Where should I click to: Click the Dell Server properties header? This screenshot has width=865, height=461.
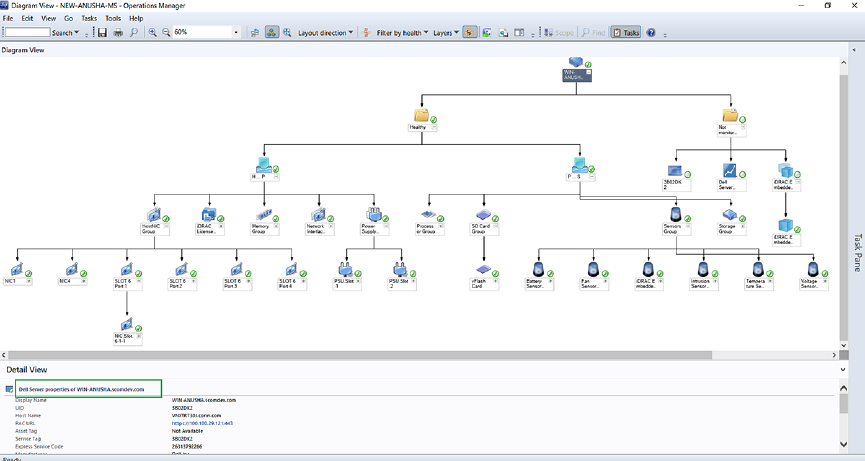(82, 389)
